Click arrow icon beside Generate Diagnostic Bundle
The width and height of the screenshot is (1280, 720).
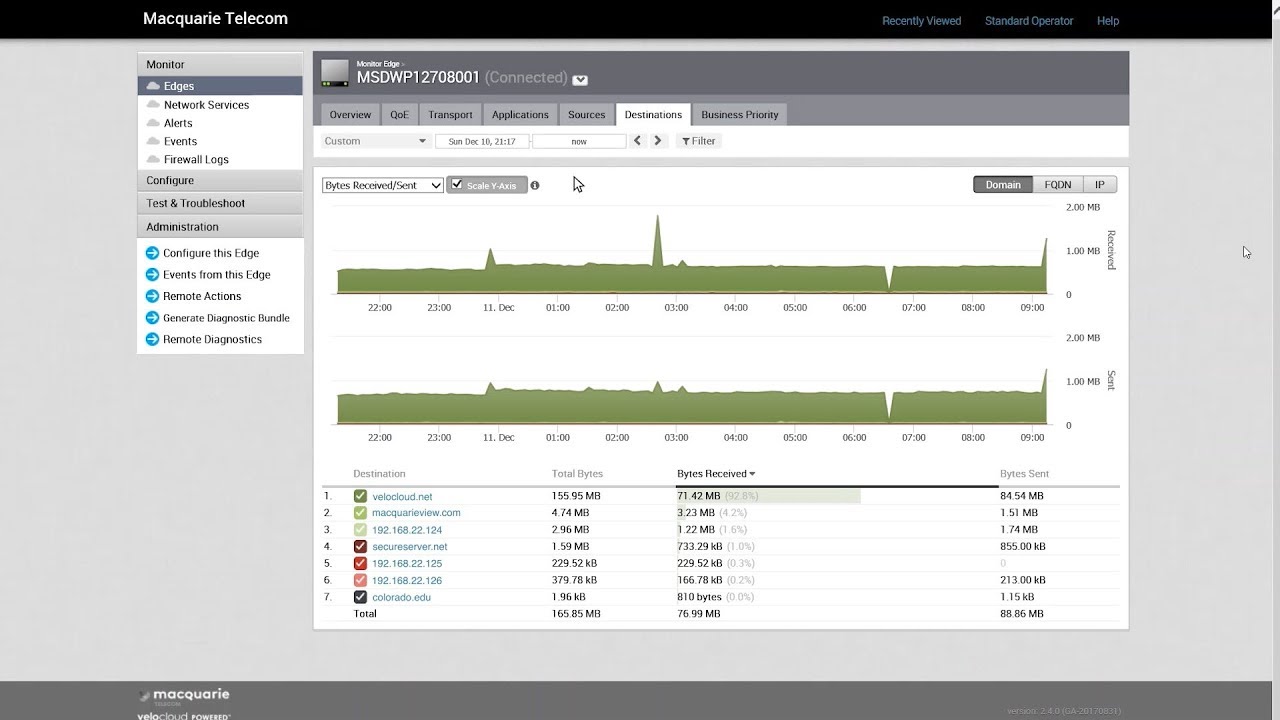152,318
